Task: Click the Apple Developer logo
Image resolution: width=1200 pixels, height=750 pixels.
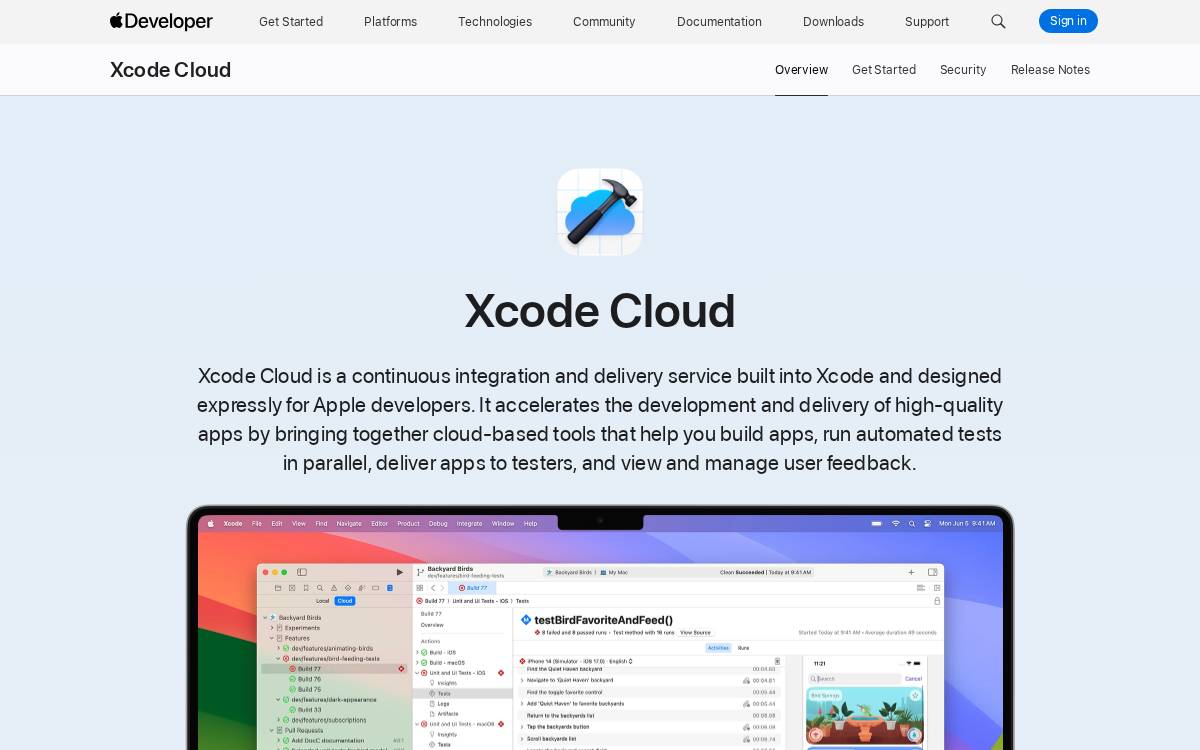Action: [161, 21]
